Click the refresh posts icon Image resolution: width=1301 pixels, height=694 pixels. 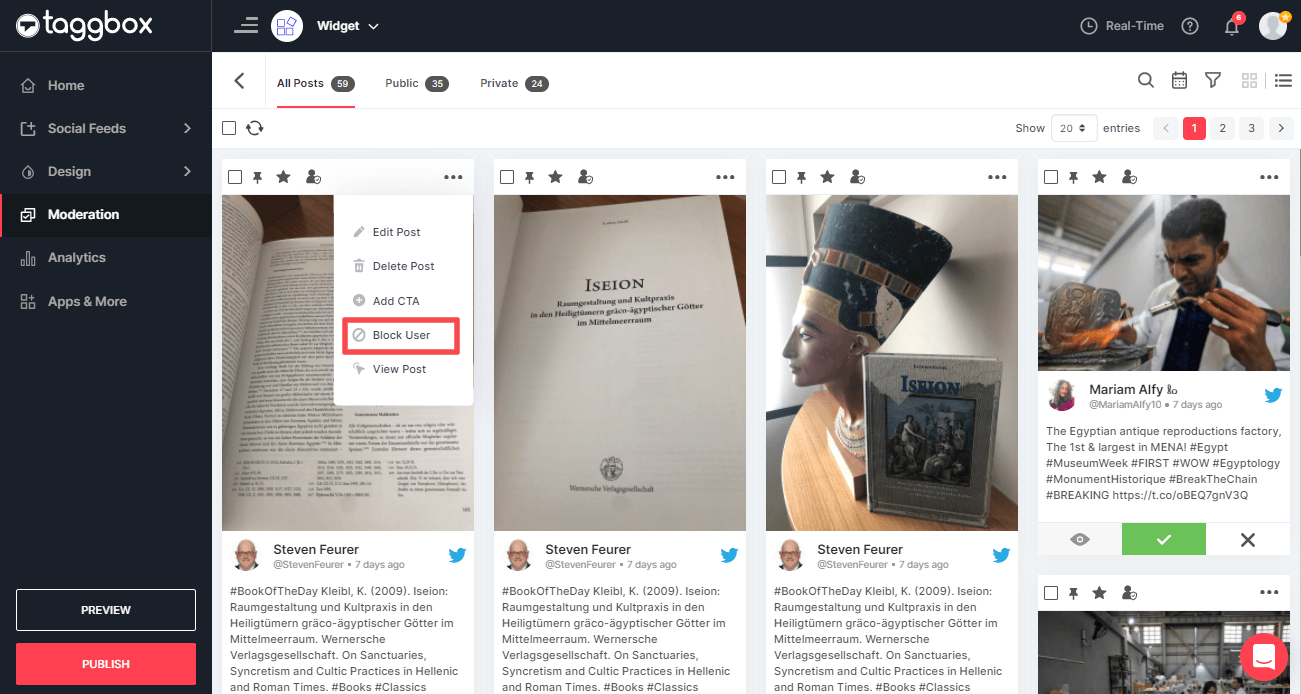point(255,128)
